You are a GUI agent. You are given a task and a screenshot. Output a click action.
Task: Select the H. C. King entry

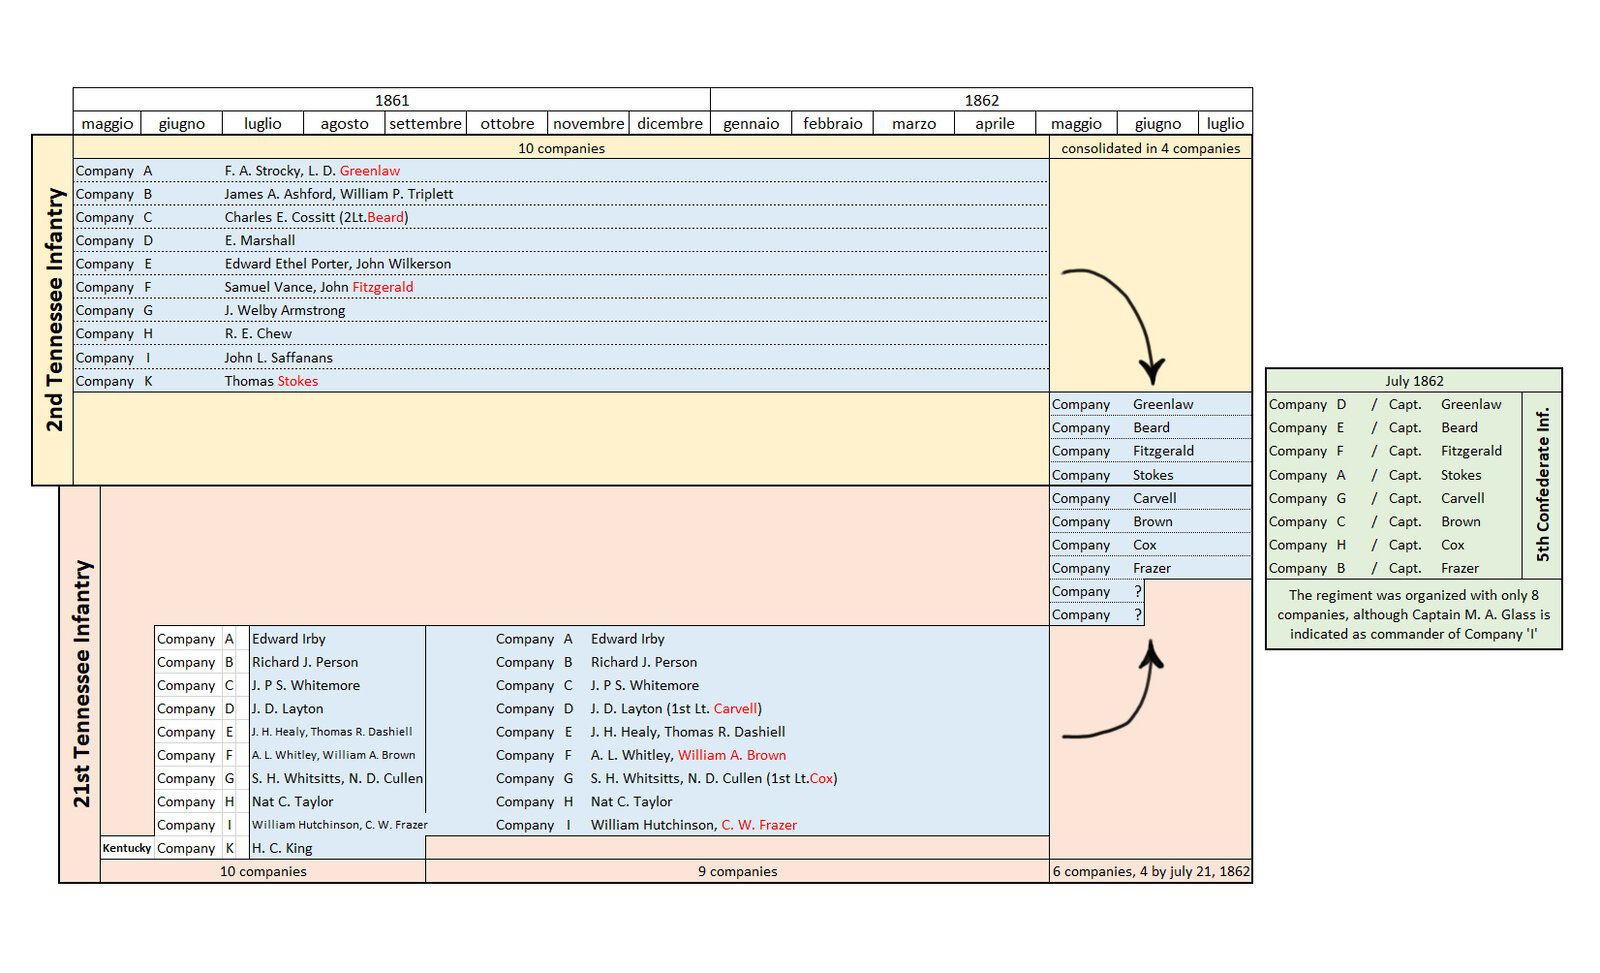click(x=282, y=848)
